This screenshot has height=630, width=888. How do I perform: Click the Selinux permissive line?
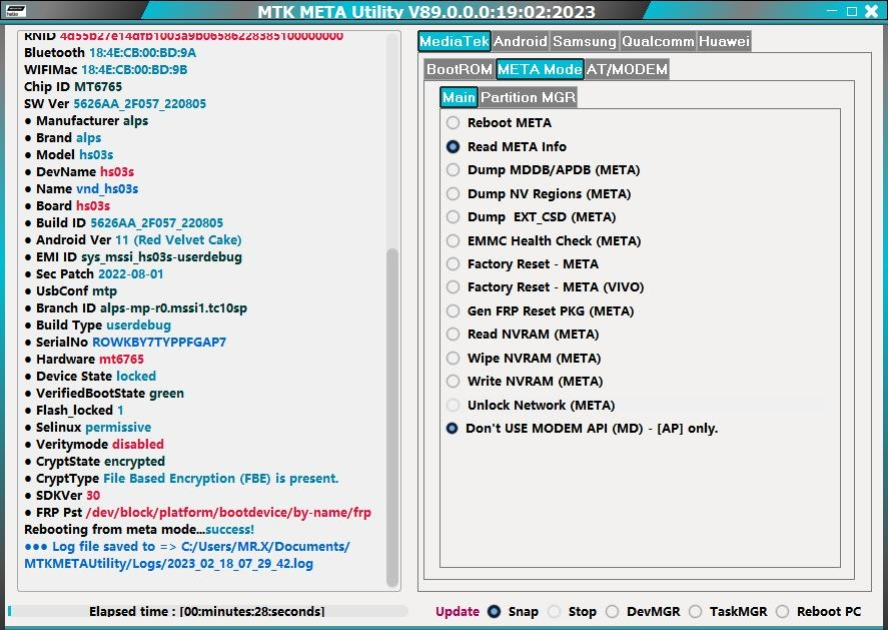[x=88, y=427]
